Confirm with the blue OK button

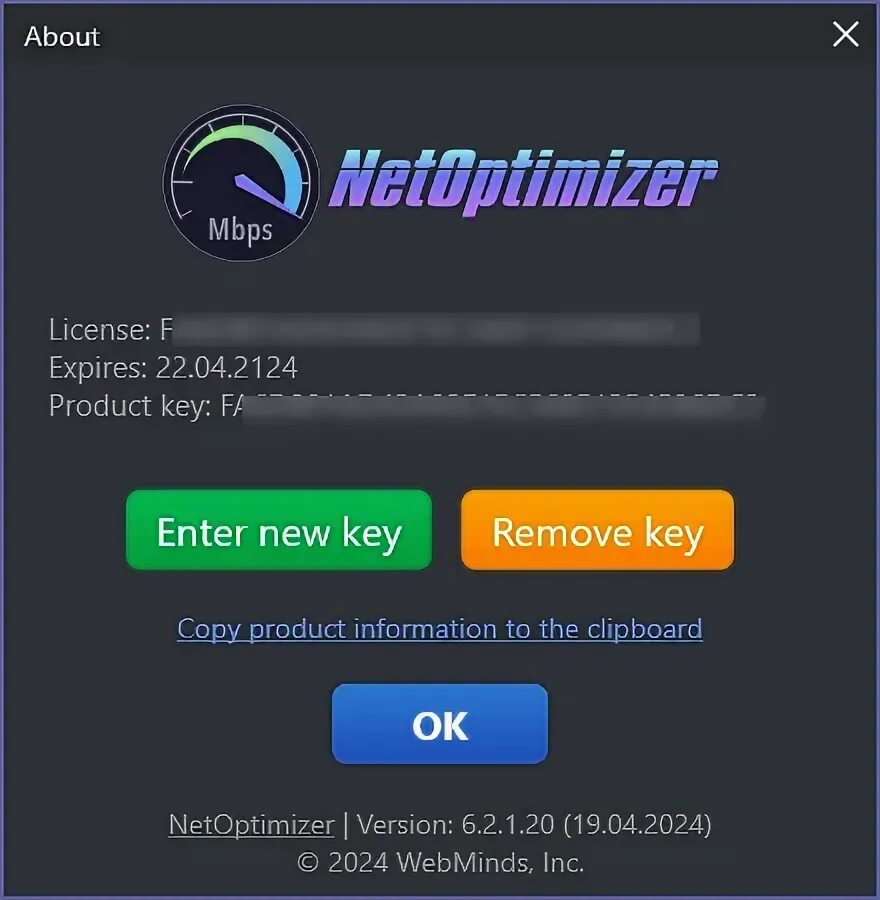(x=440, y=723)
